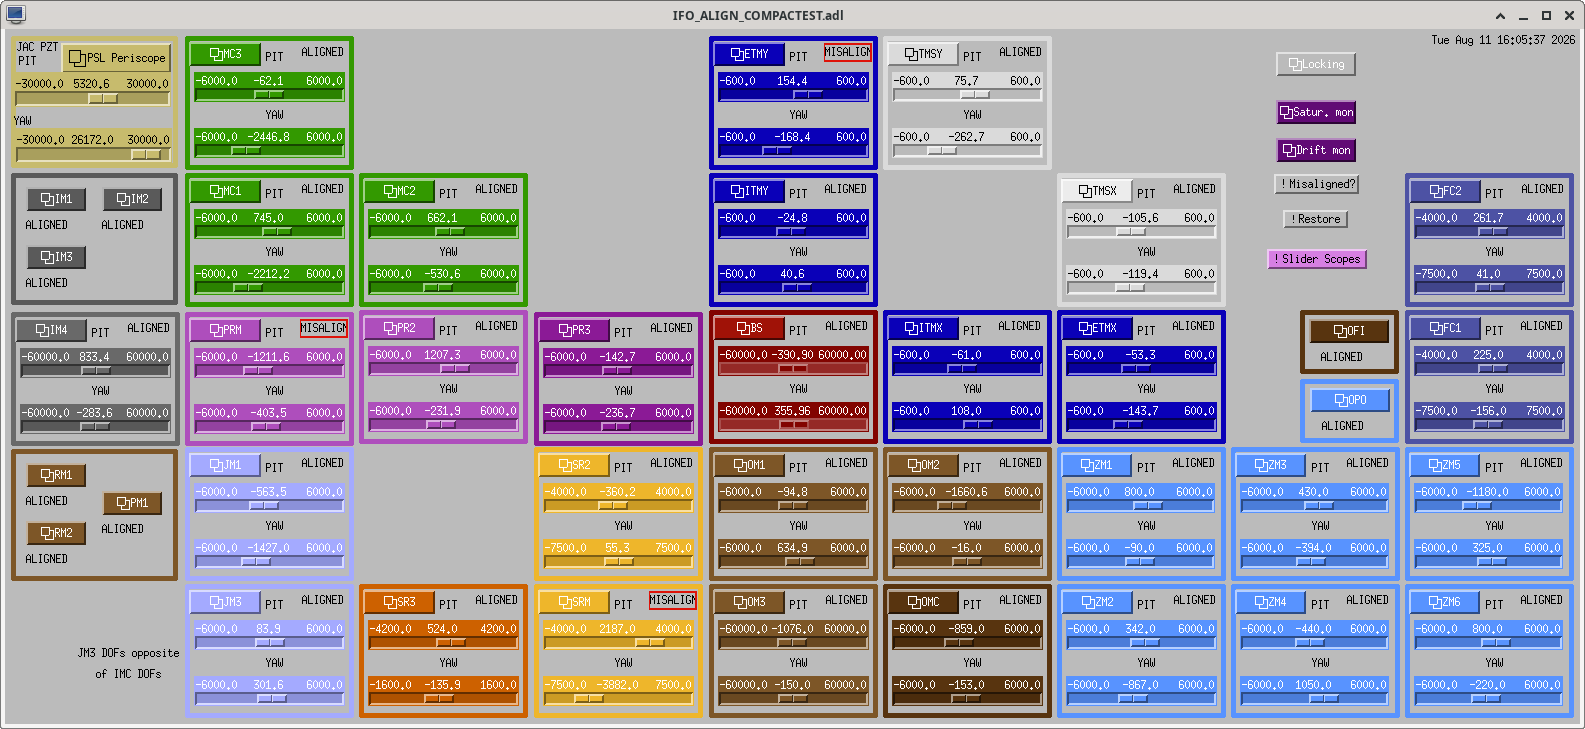Toggle the BS ALIGNED status
The height and width of the screenshot is (729, 1585).
[x=846, y=326]
